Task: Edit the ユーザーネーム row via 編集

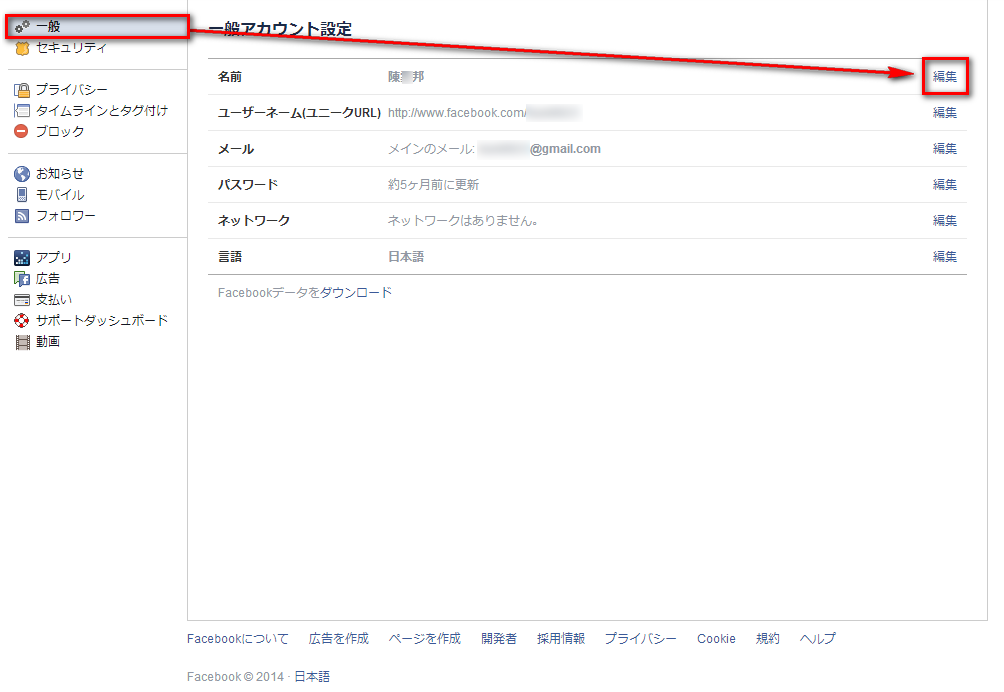Action: 944,113
